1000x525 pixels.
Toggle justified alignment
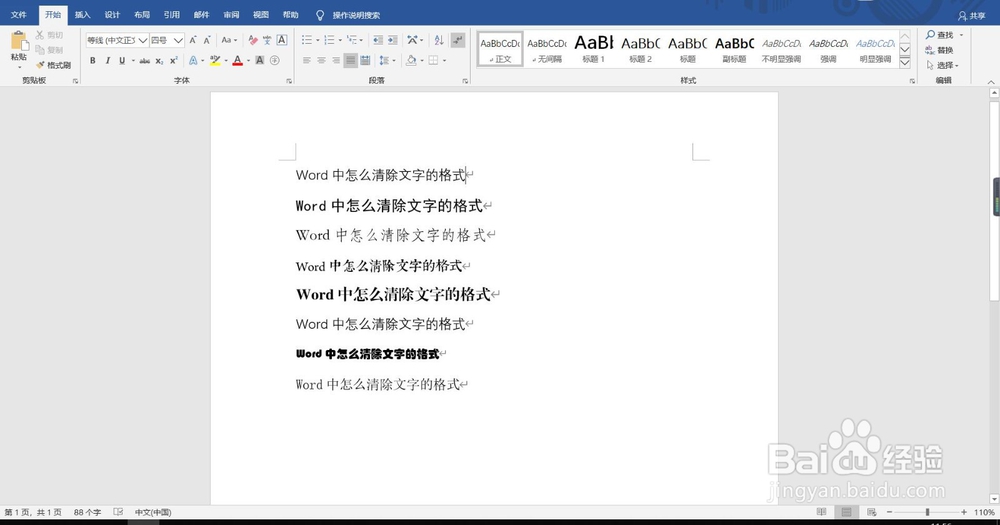(350, 61)
